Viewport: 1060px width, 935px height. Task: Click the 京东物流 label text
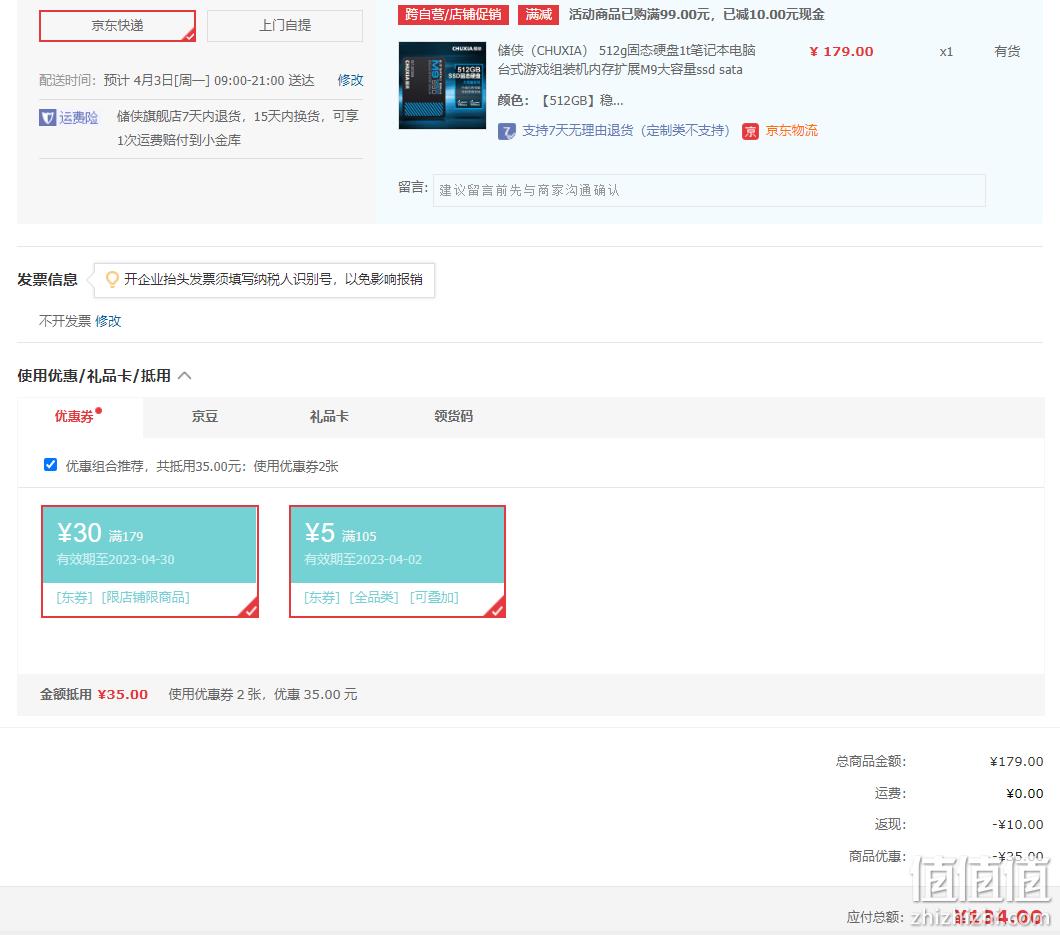pyautogui.click(x=792, y=130)
